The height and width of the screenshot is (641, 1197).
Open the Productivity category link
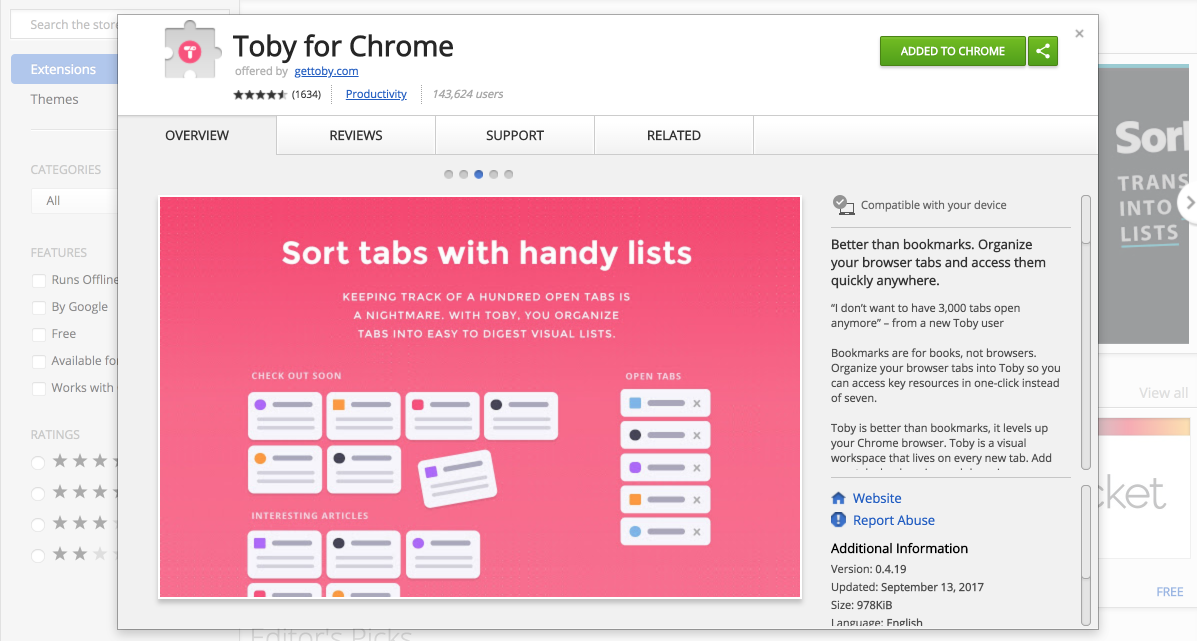376,94
